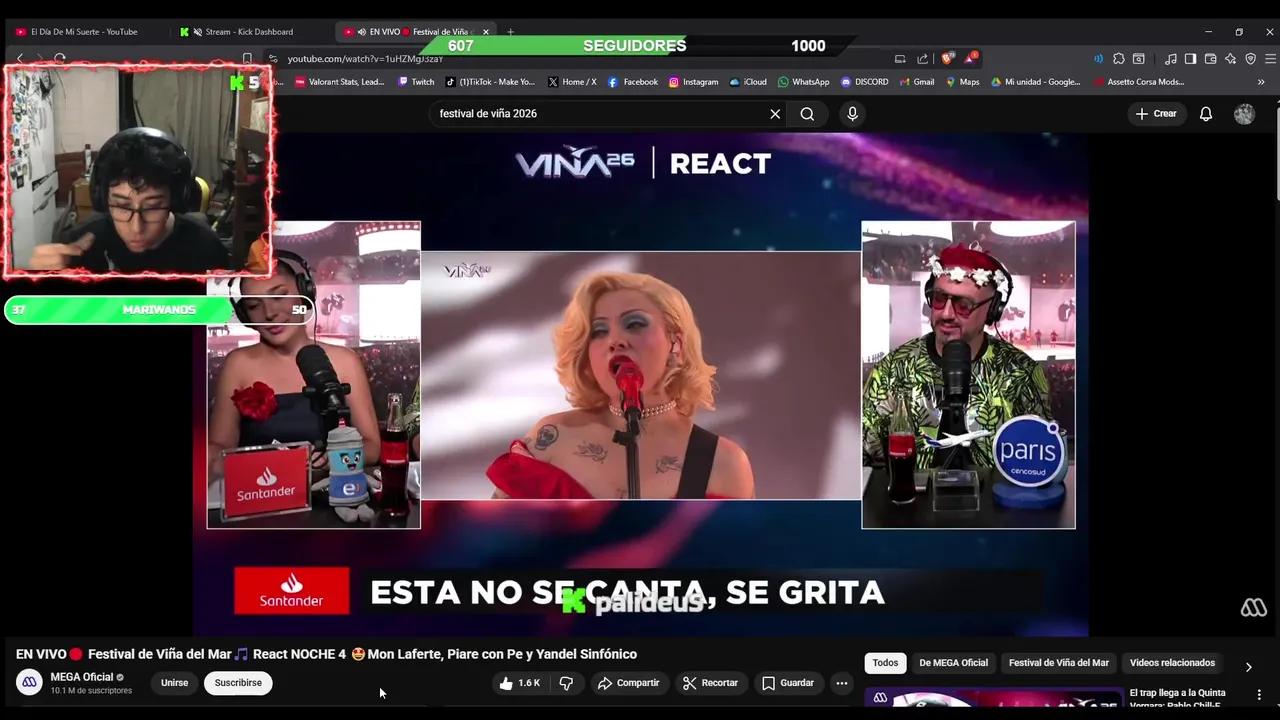Open the Gmail bookmark
The height and width of the screenshot is (720, 1280).
coord(916,82)
